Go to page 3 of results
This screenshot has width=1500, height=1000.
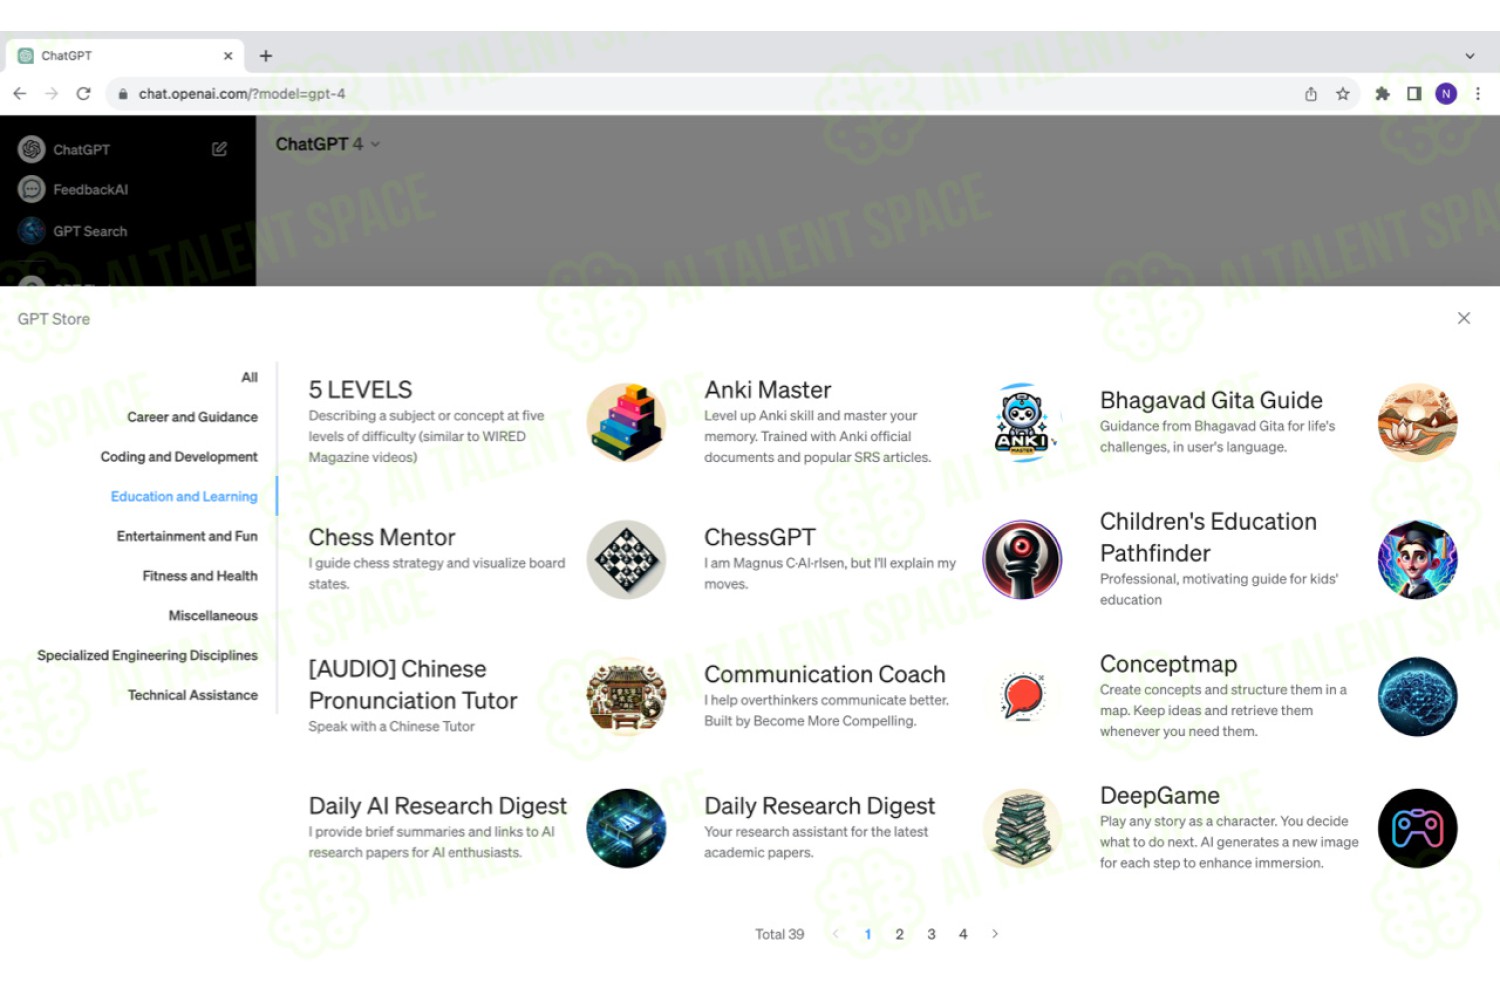pos(931,934)
